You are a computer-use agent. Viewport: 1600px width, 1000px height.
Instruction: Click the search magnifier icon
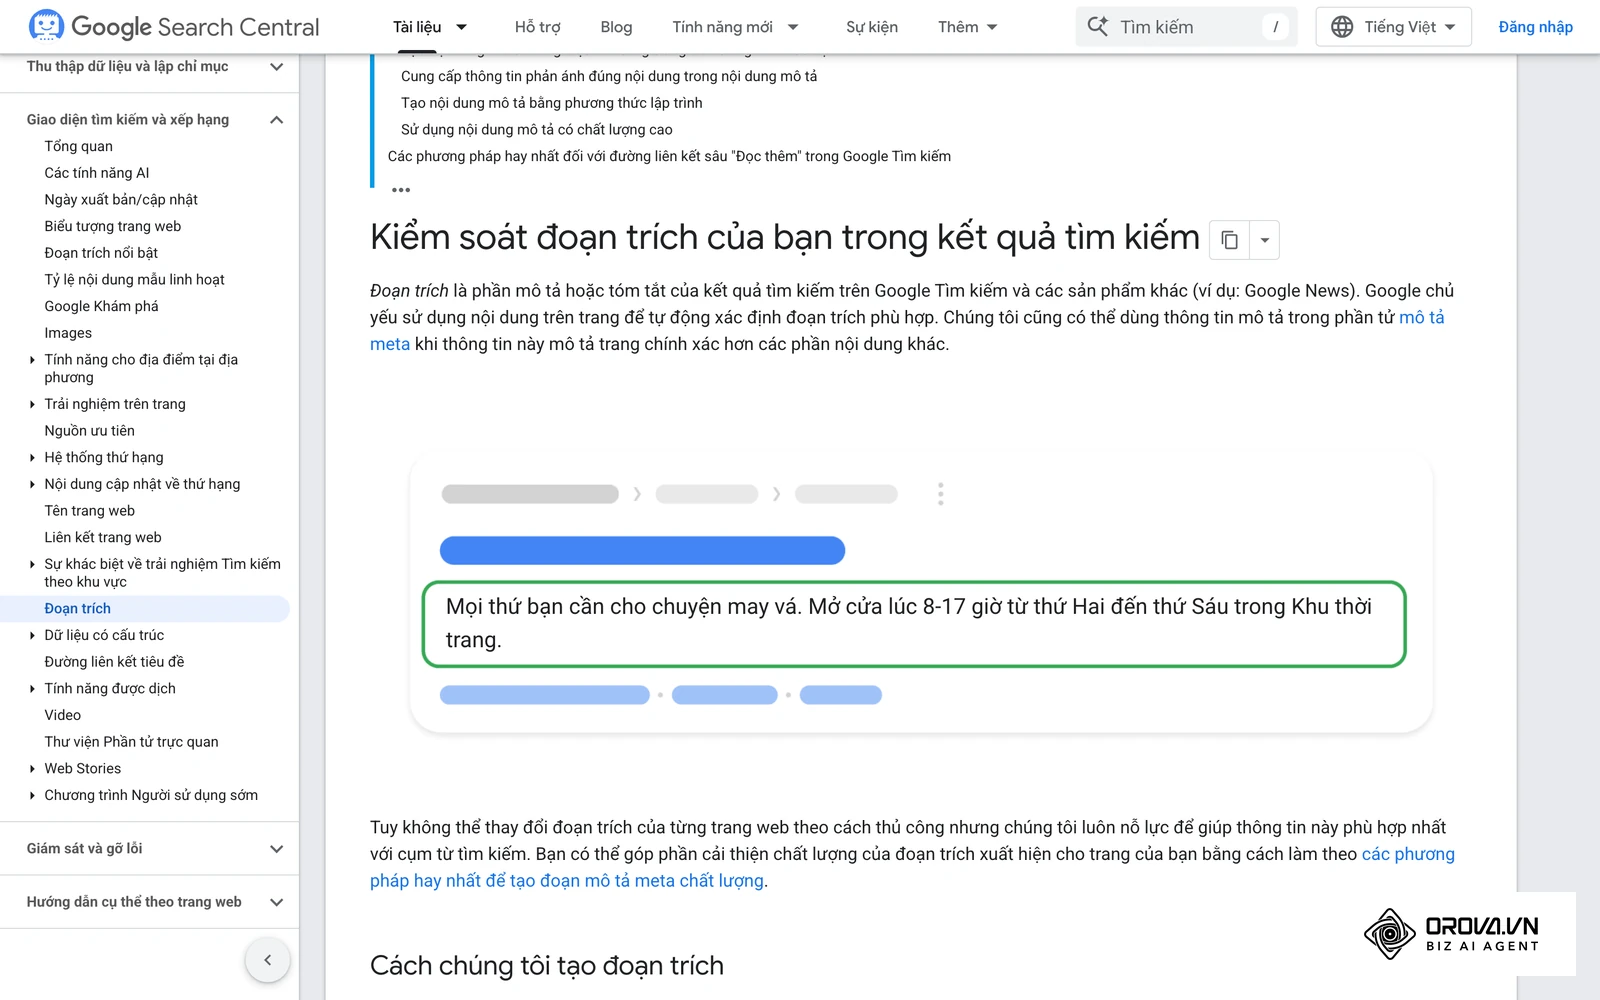(x=1097, y=27)
